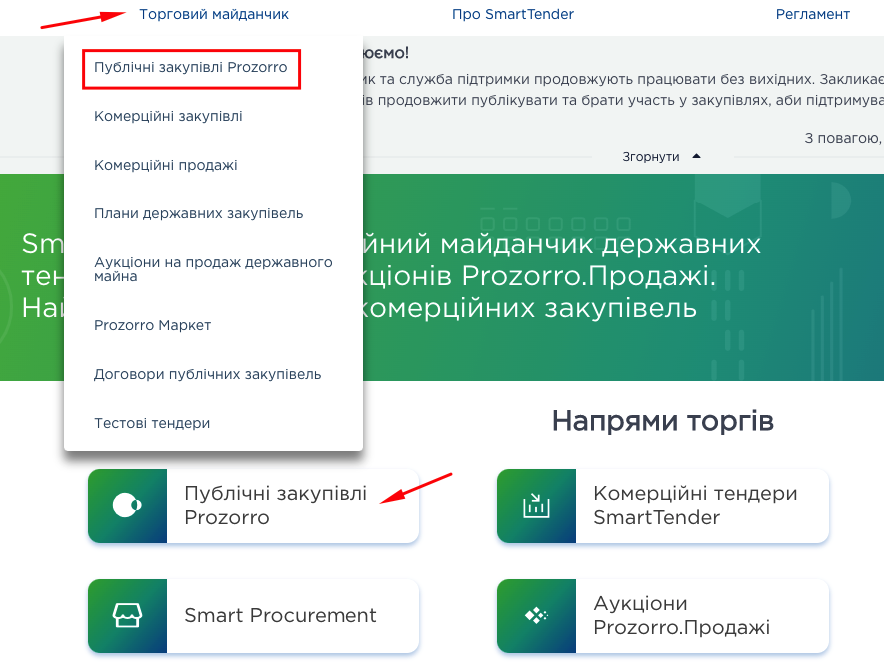This screenshot has width=884, height=665.
Task: Select Комерційні продажі menu entry
Action: coord(166,166)
